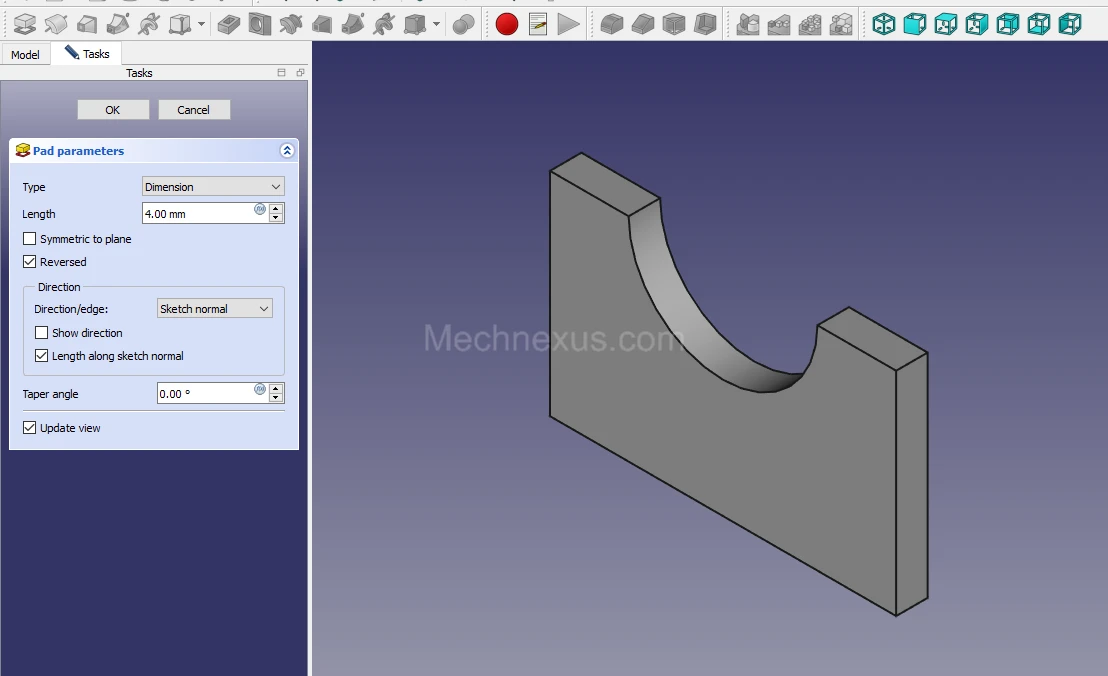Apply the Fillet tool
Screen dimensions: 1108x676
click(x=611, y=24)
